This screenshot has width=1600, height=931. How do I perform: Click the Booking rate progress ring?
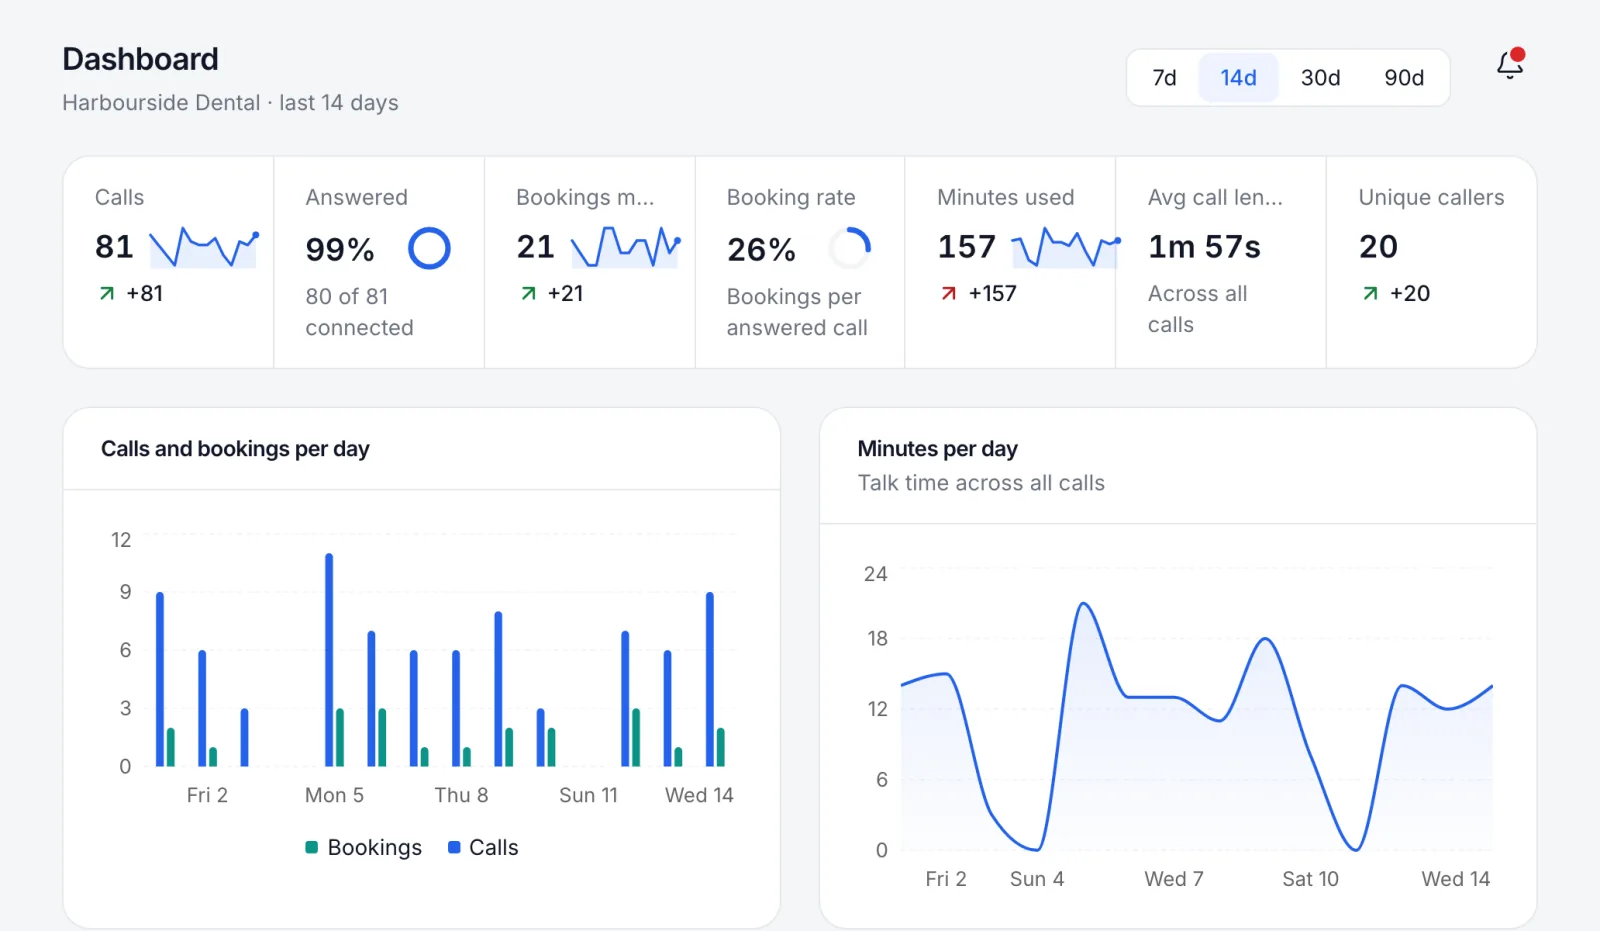[x=850, y=248]
